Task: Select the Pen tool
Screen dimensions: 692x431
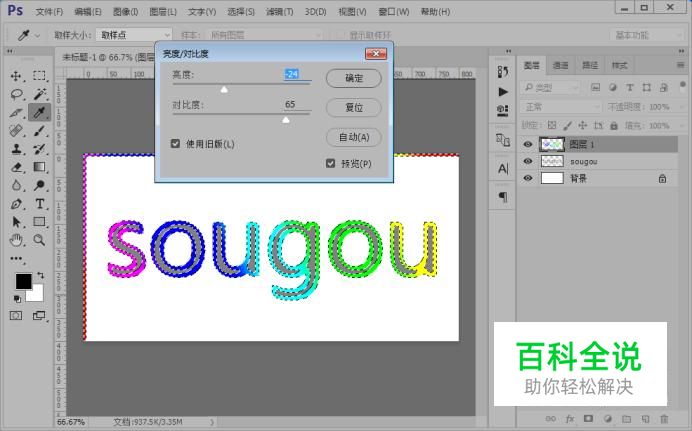Action: (x=16, y=204)
